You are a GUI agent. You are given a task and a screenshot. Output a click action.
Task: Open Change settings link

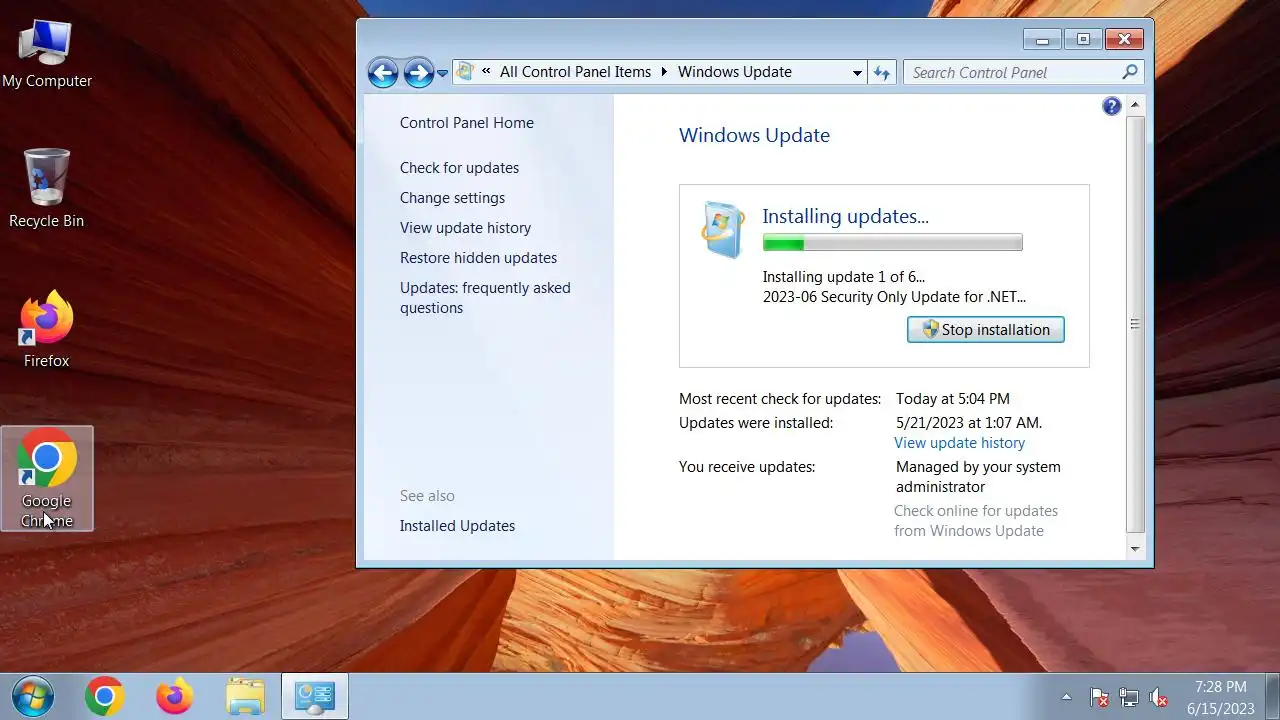[452, 198]
